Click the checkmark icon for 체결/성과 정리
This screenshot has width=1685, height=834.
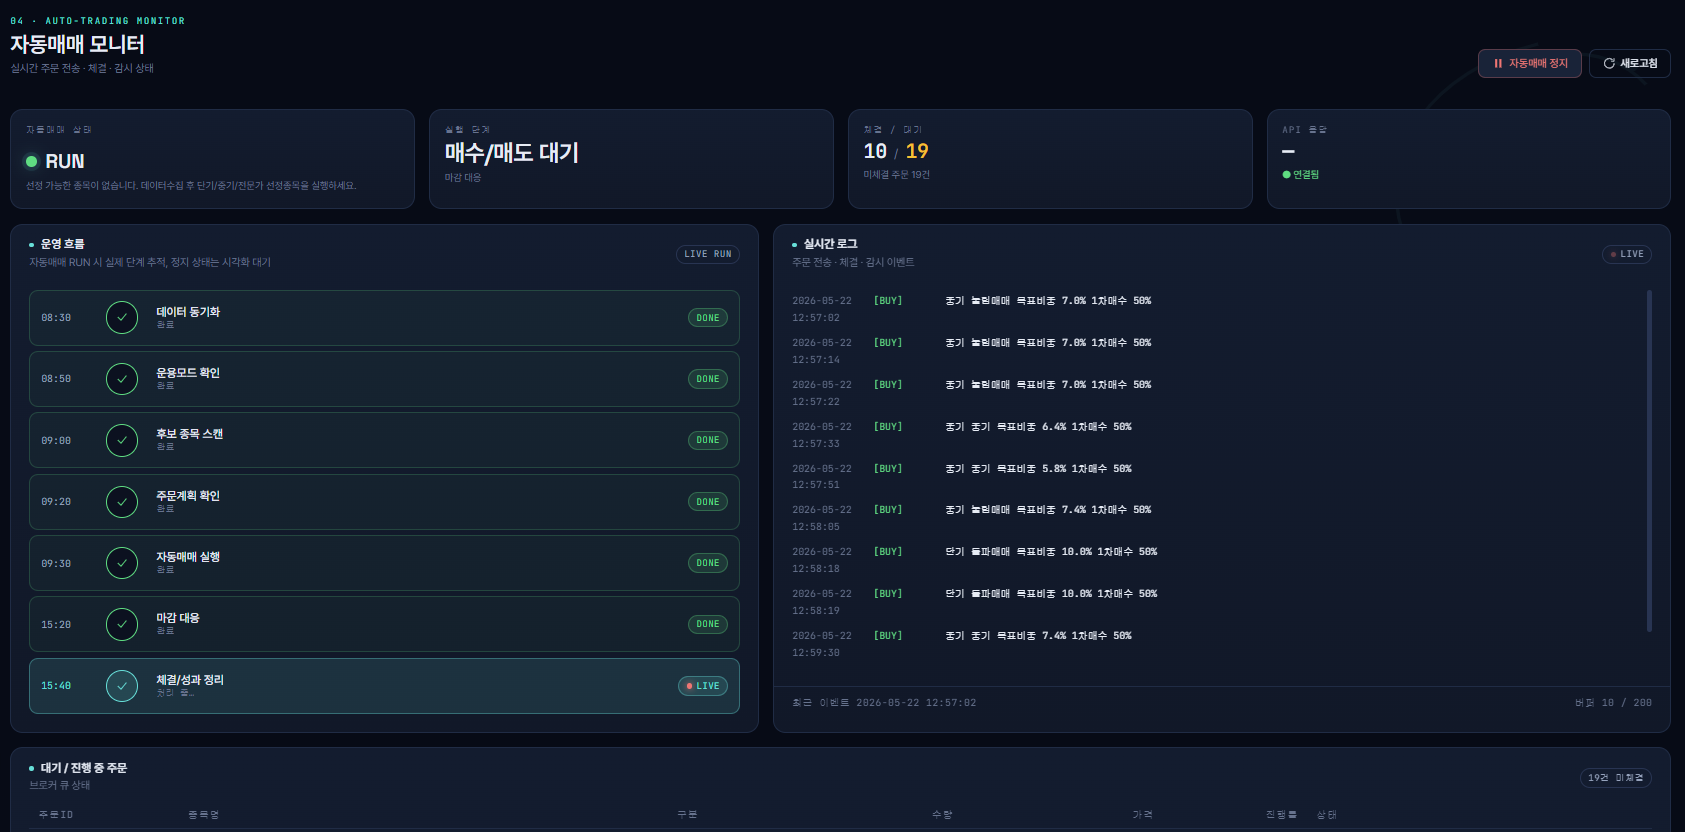pyautogui.click(x=122, y=686)
